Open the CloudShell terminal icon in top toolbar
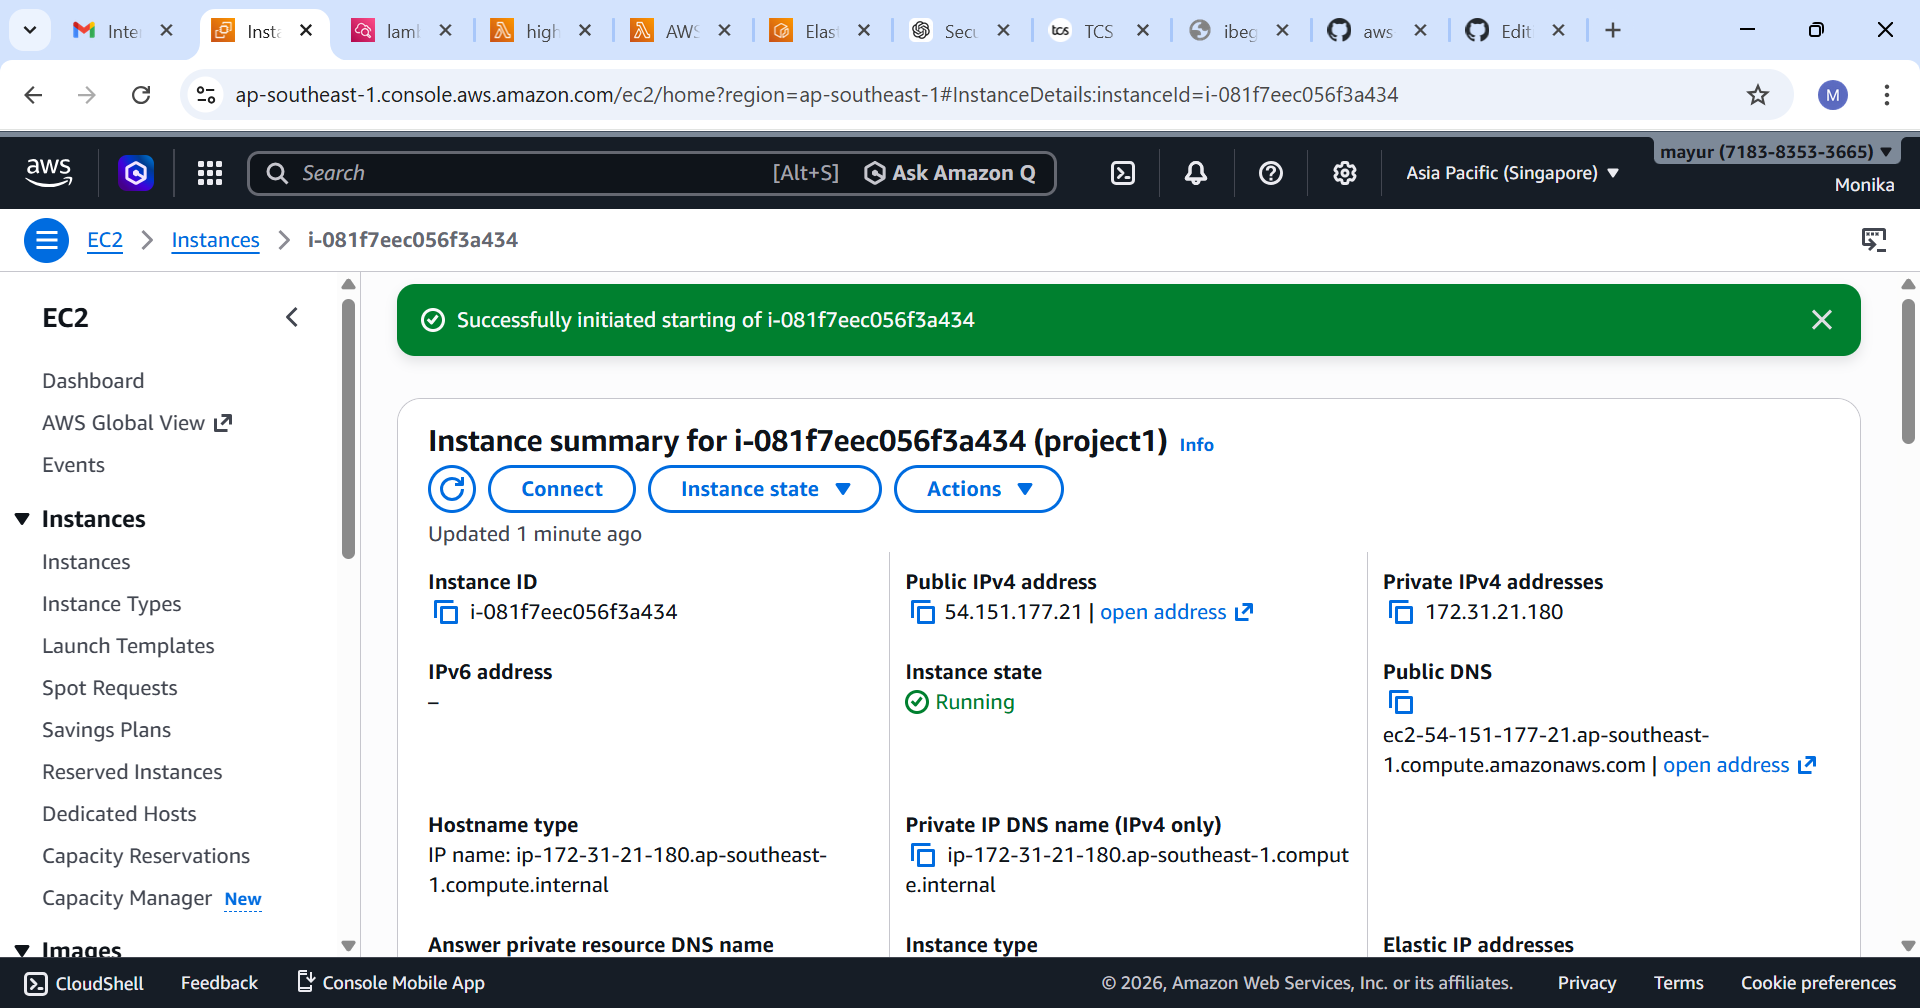This screenshot has width=1920, height=1008. 1122,172
